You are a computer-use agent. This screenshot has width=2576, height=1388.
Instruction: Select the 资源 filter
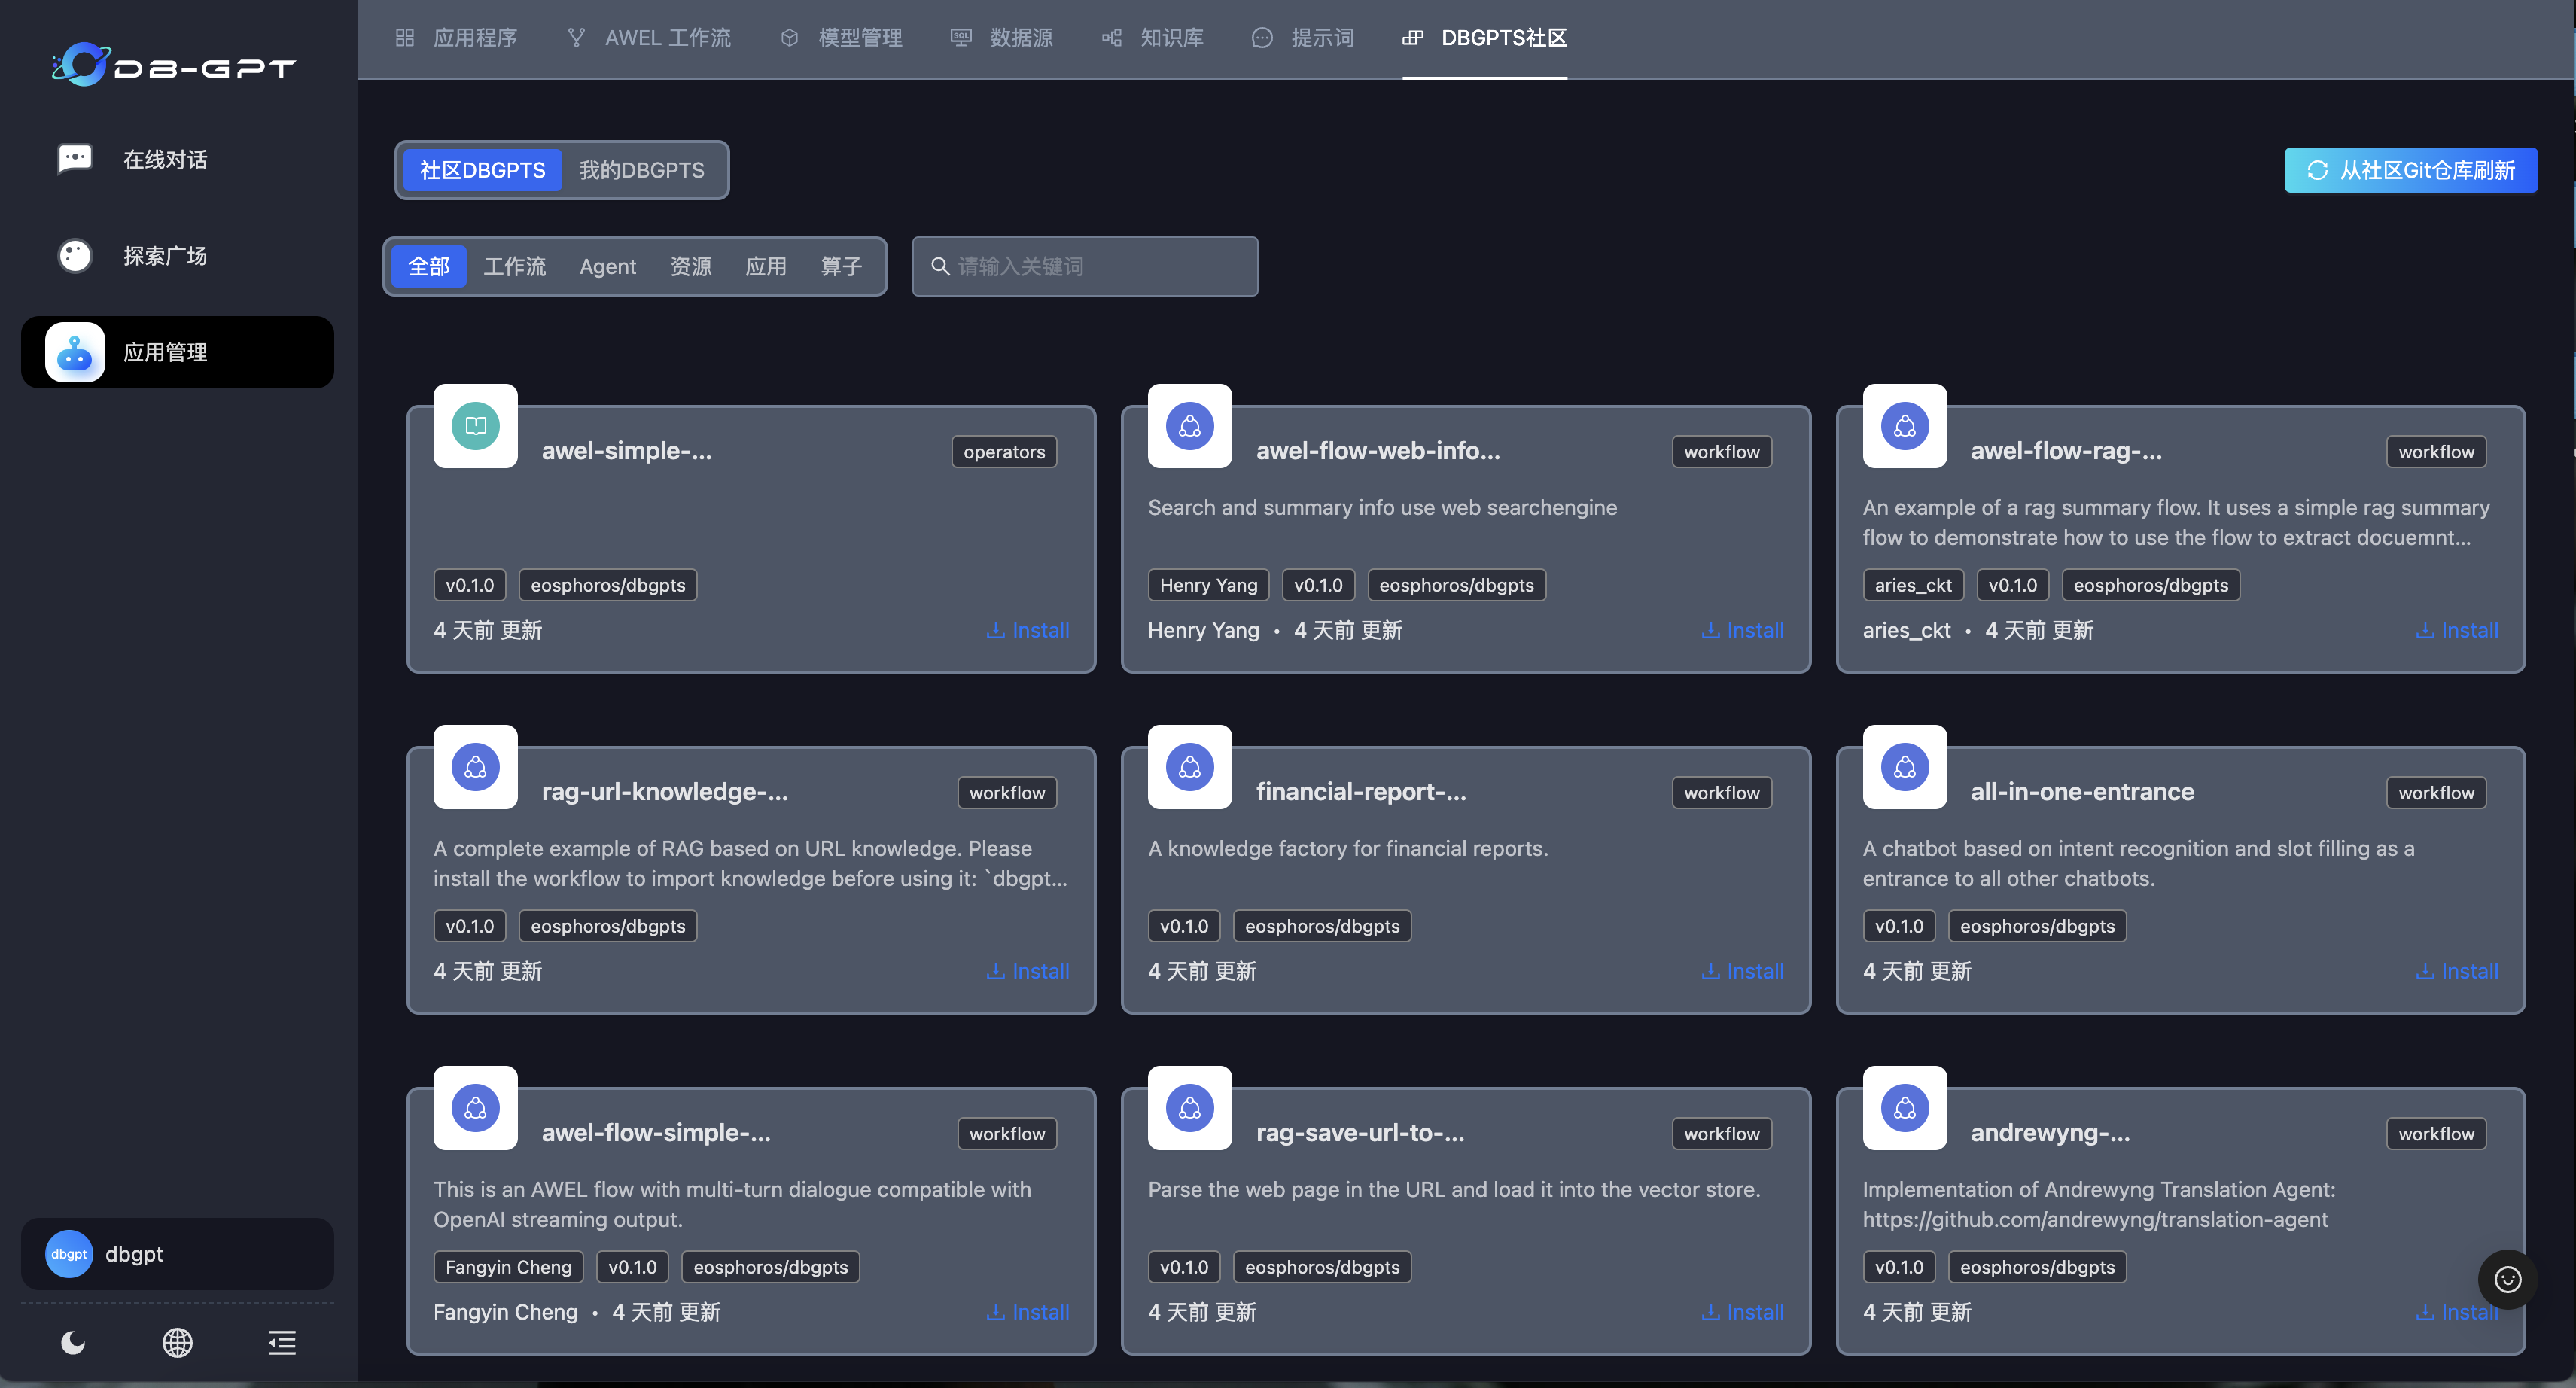[691, 266]
